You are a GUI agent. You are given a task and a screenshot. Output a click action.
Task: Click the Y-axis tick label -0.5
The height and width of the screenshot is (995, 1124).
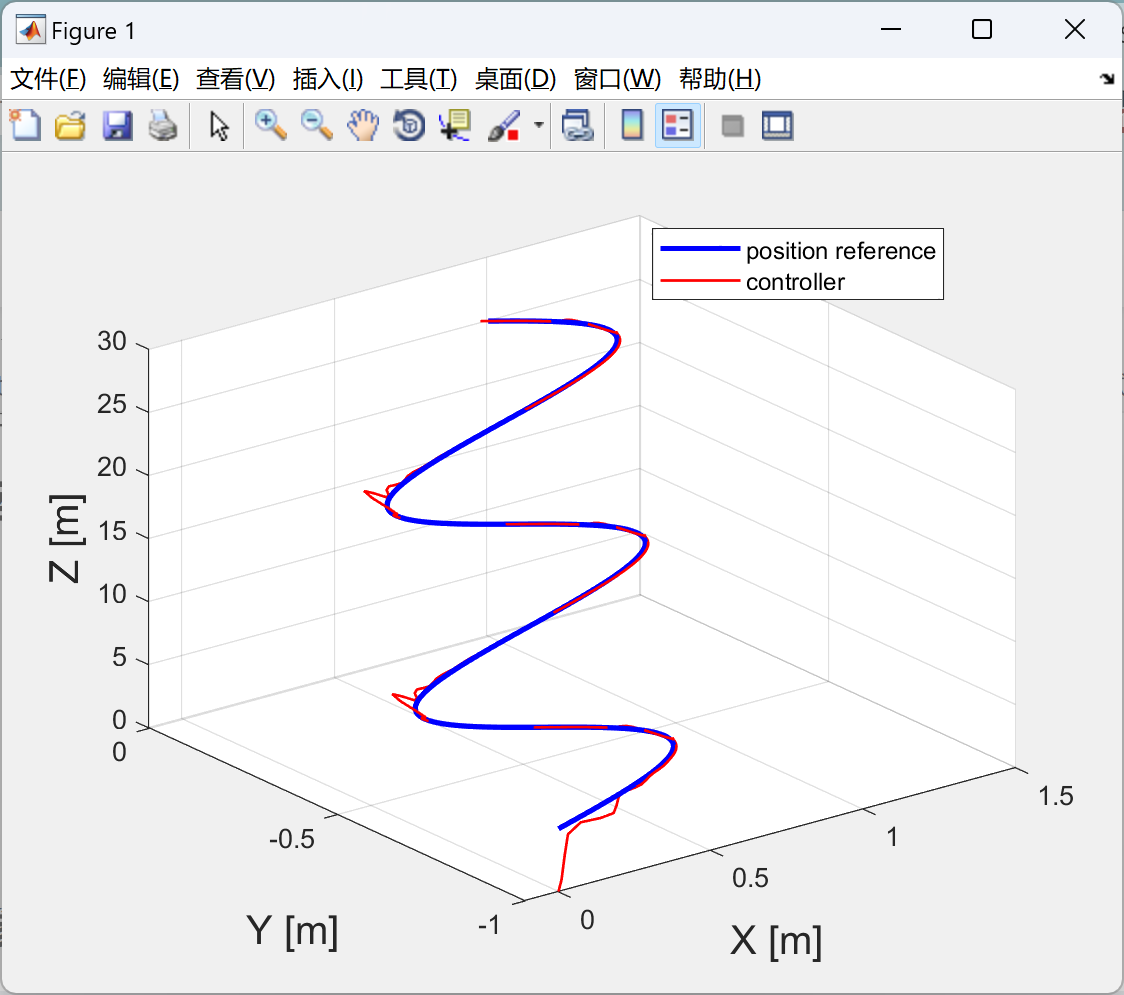[x=292, y=839]
